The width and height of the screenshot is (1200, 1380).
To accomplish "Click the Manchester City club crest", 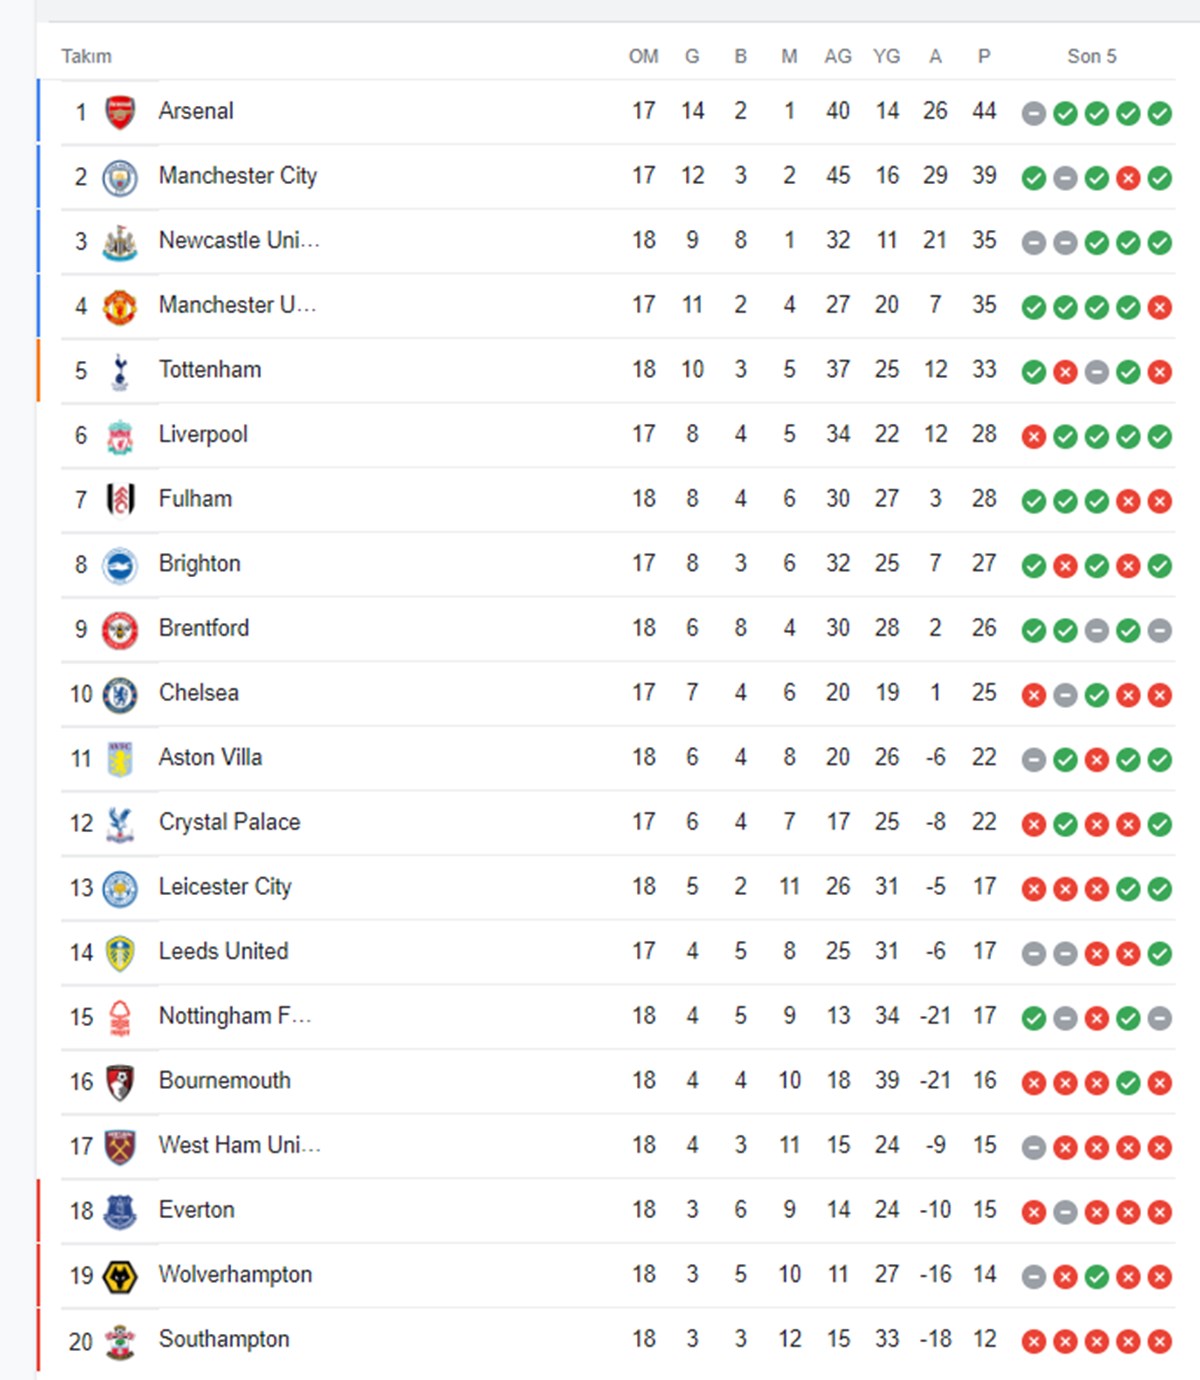I will point(120,177).
